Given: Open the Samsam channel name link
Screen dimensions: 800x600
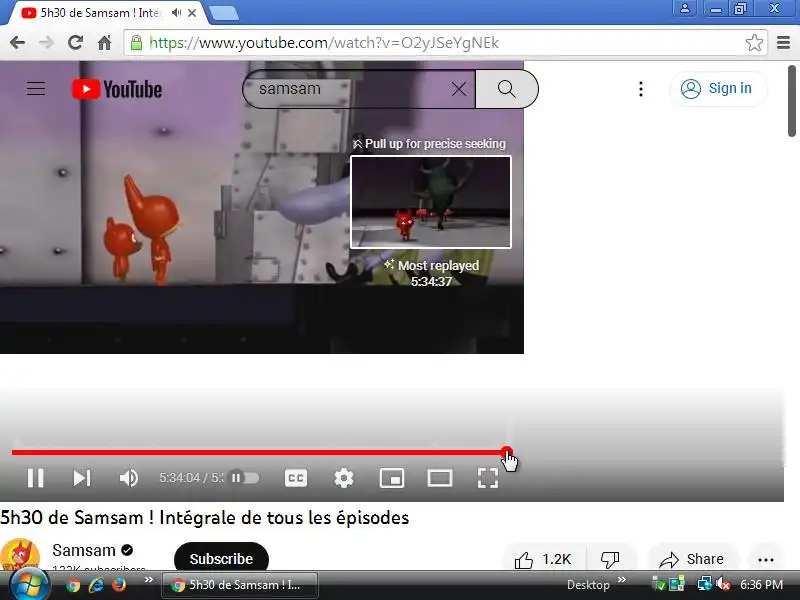Looking at the screenshot, I should [x=84, y=551].
